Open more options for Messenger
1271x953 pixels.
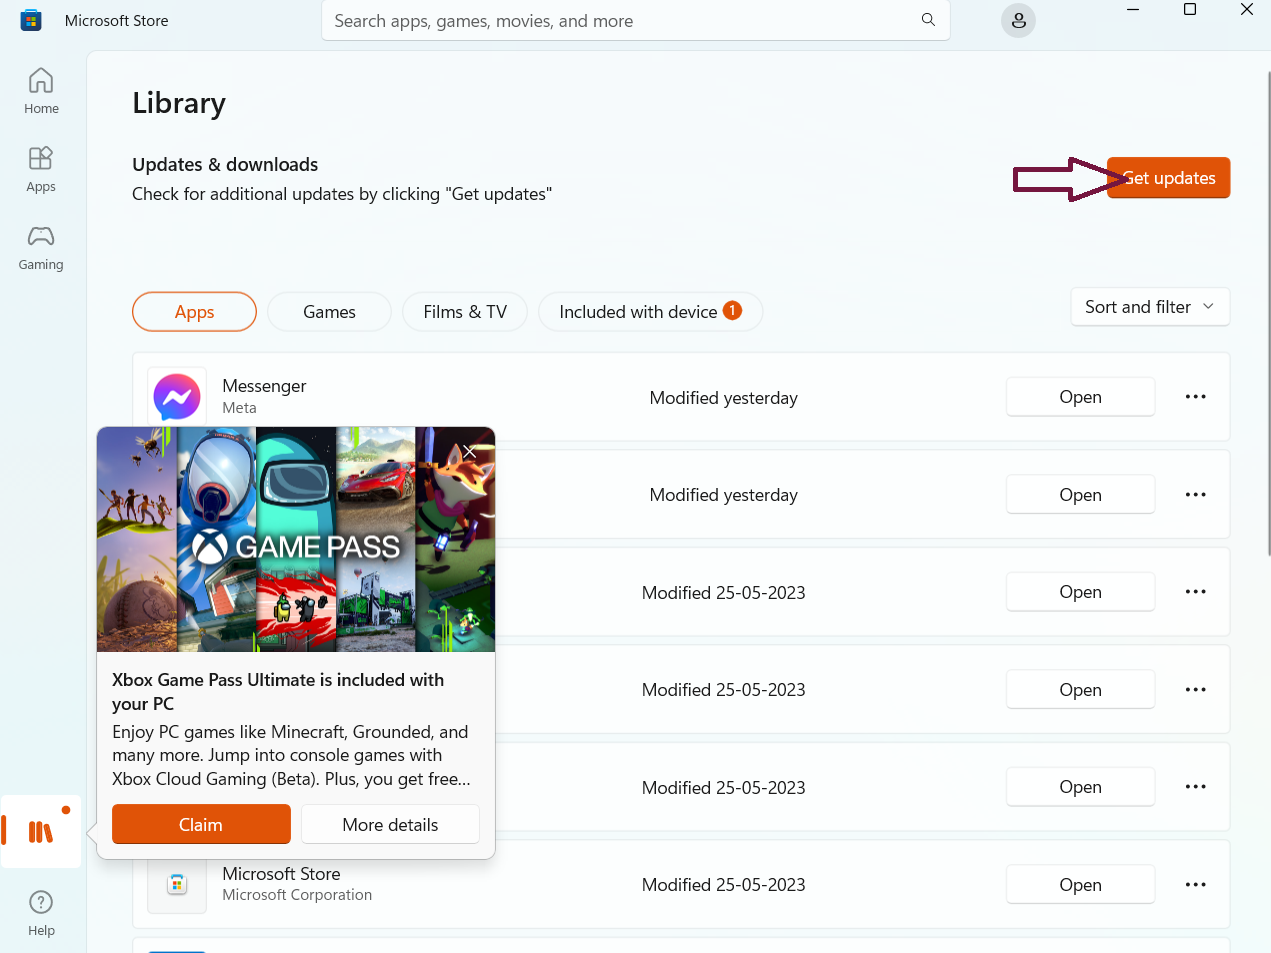click(1195, 397)
